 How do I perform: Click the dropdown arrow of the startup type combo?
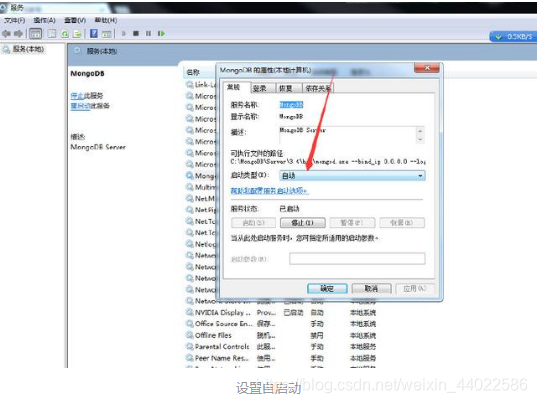pos(420,176)
